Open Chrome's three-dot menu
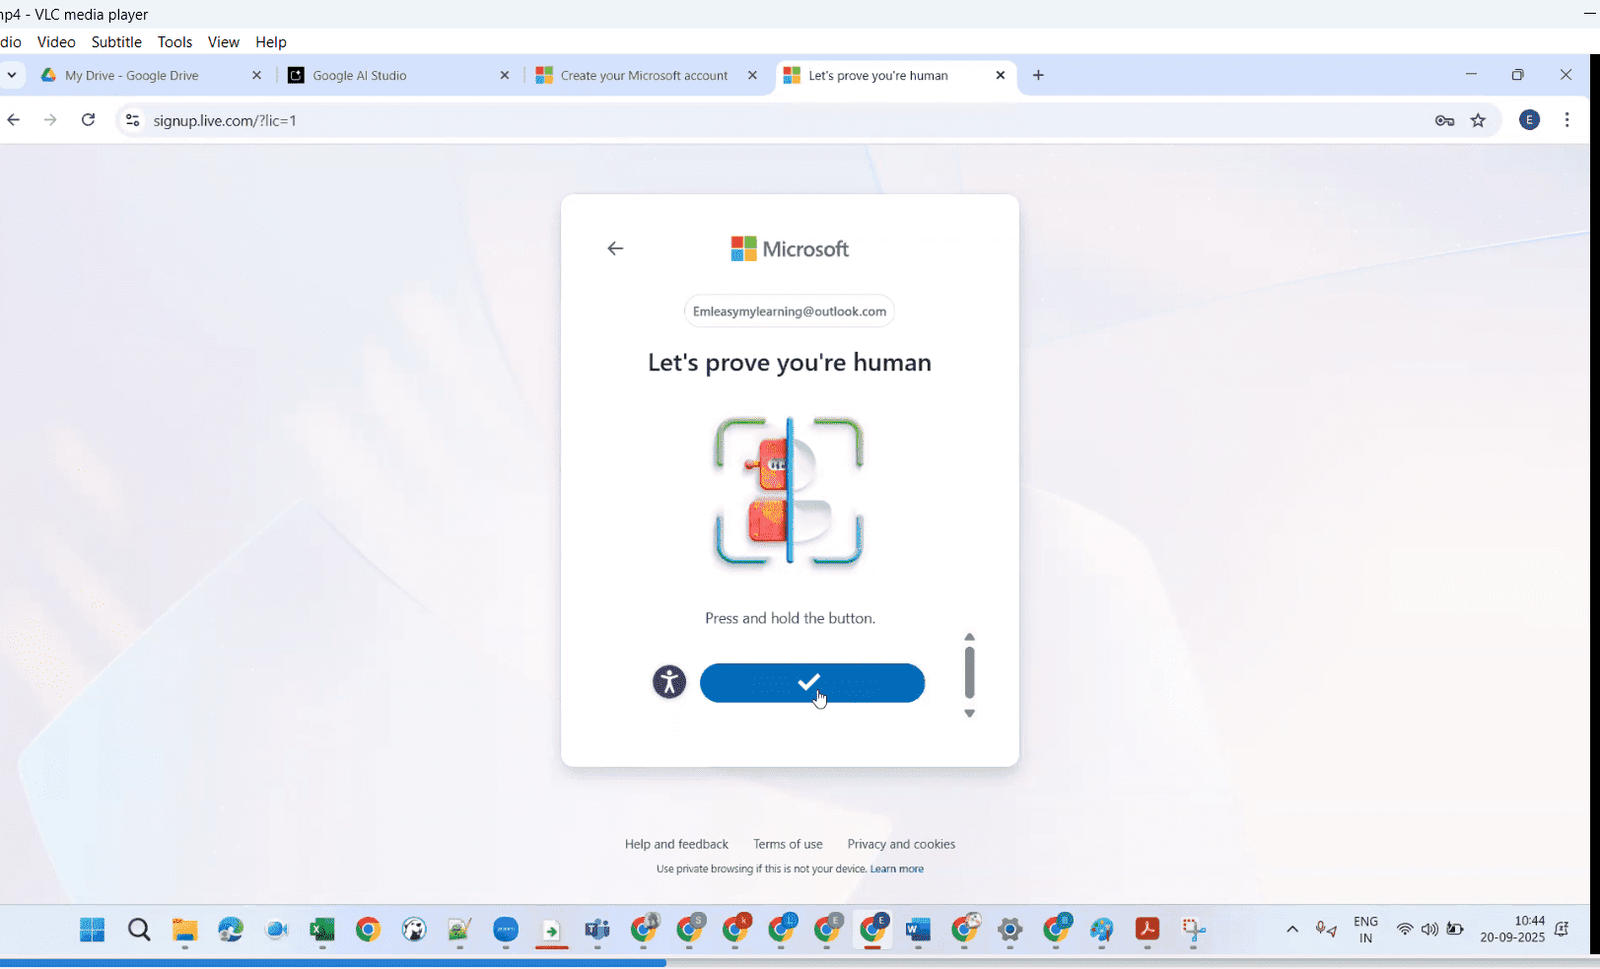1600x969 pixels. point(1567,120)
